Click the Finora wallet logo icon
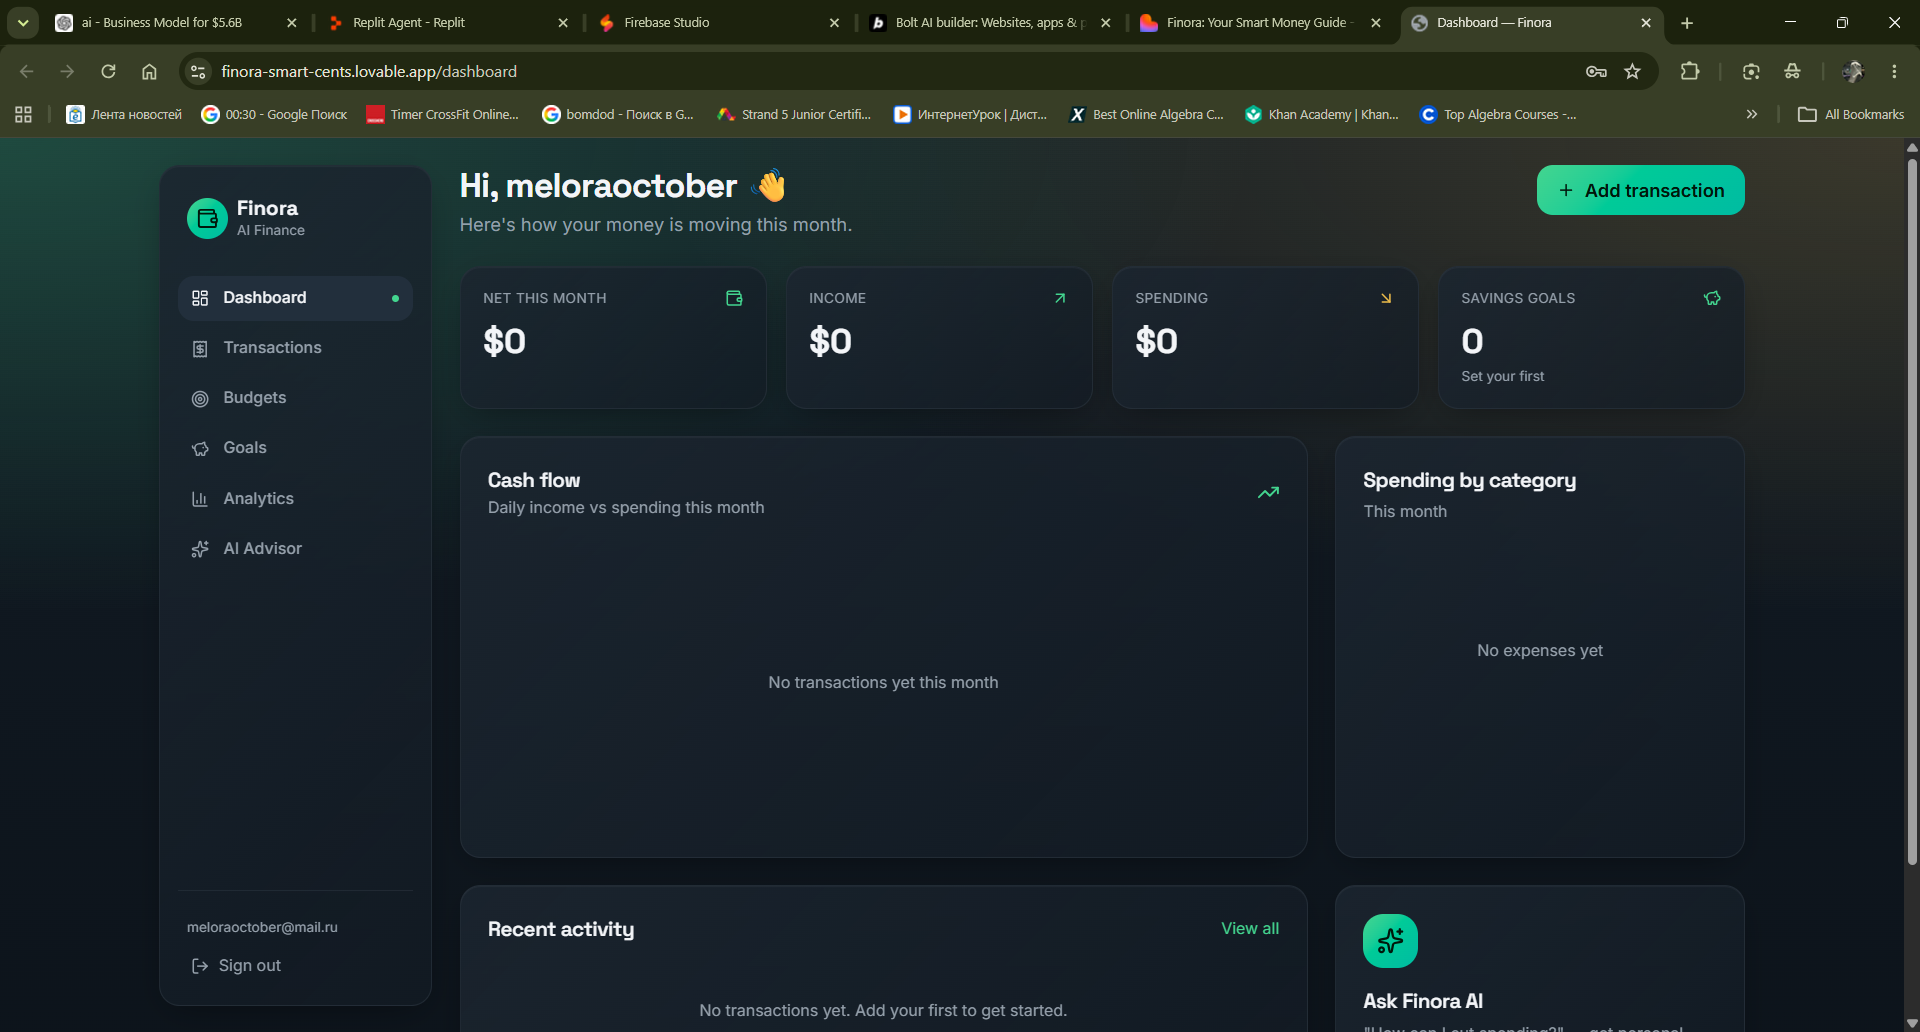Viewport: 1920px width, 1032px height. coord(207,218)
